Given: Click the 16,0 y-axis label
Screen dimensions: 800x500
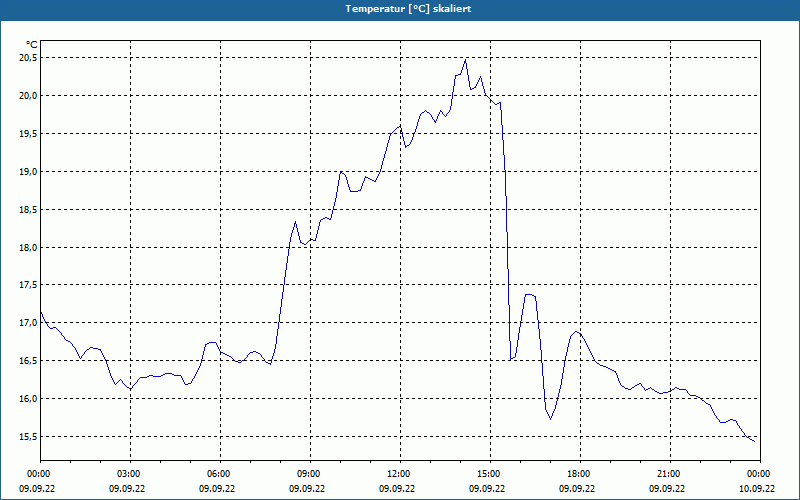Looking at the screenshot, I should (x=28, y=398).
